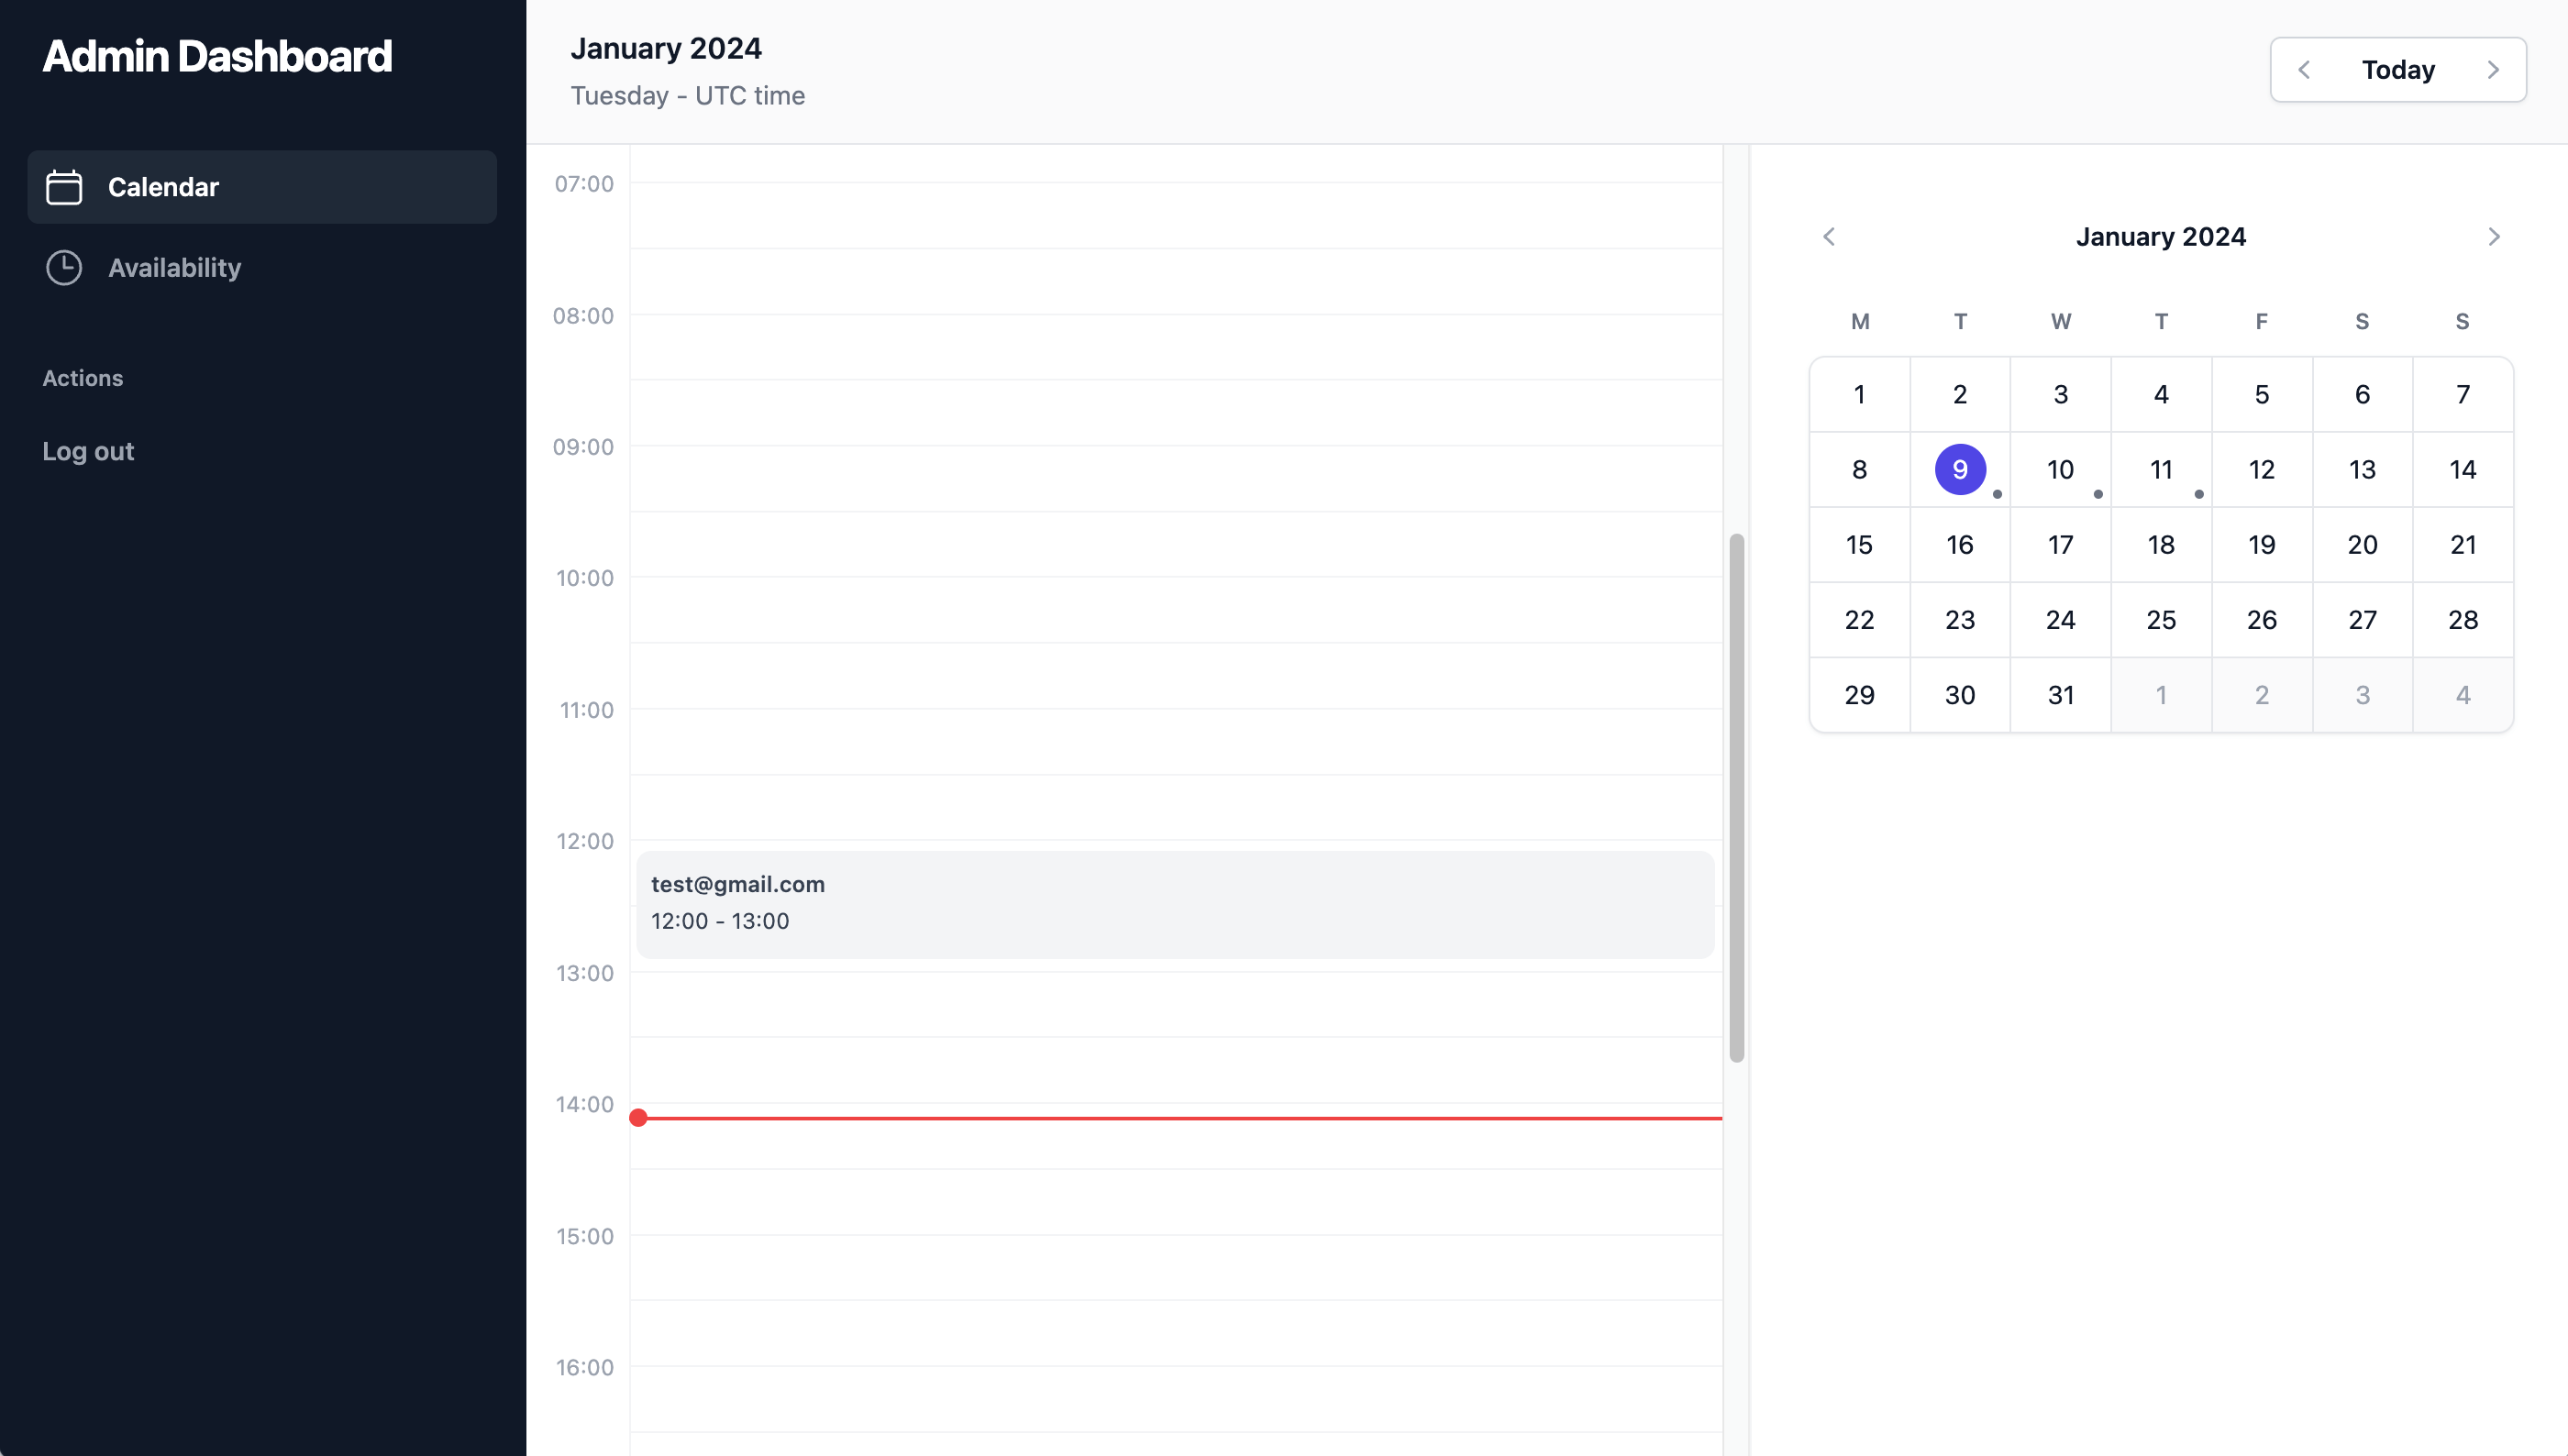
Task: Click the mini calendar January 2024 title
Action: click(2161, 237)
